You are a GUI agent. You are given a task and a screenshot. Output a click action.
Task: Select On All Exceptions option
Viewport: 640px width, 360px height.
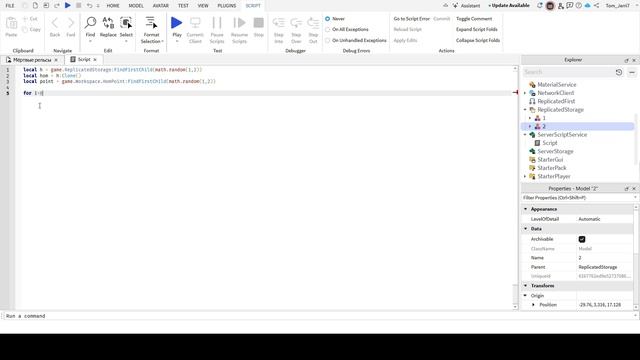(x=327, y=29)
